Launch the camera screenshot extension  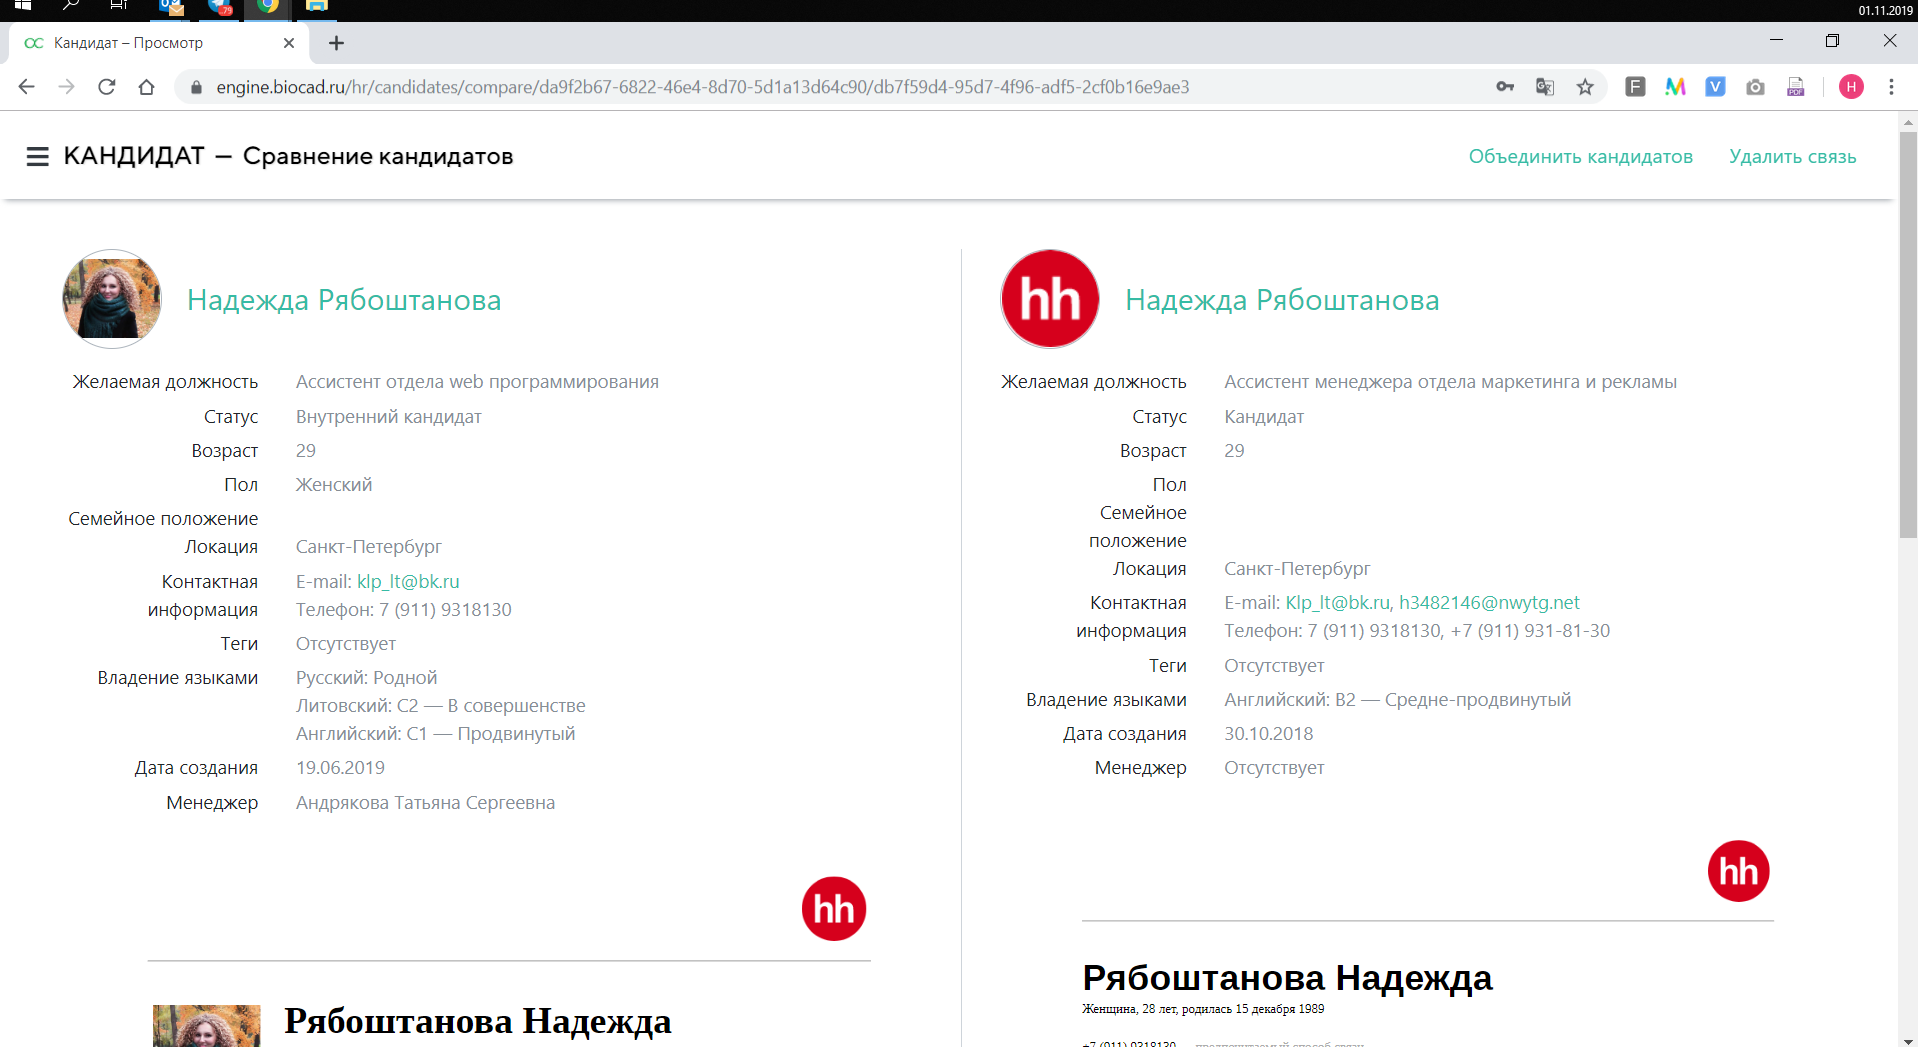tap(1755, 87)
